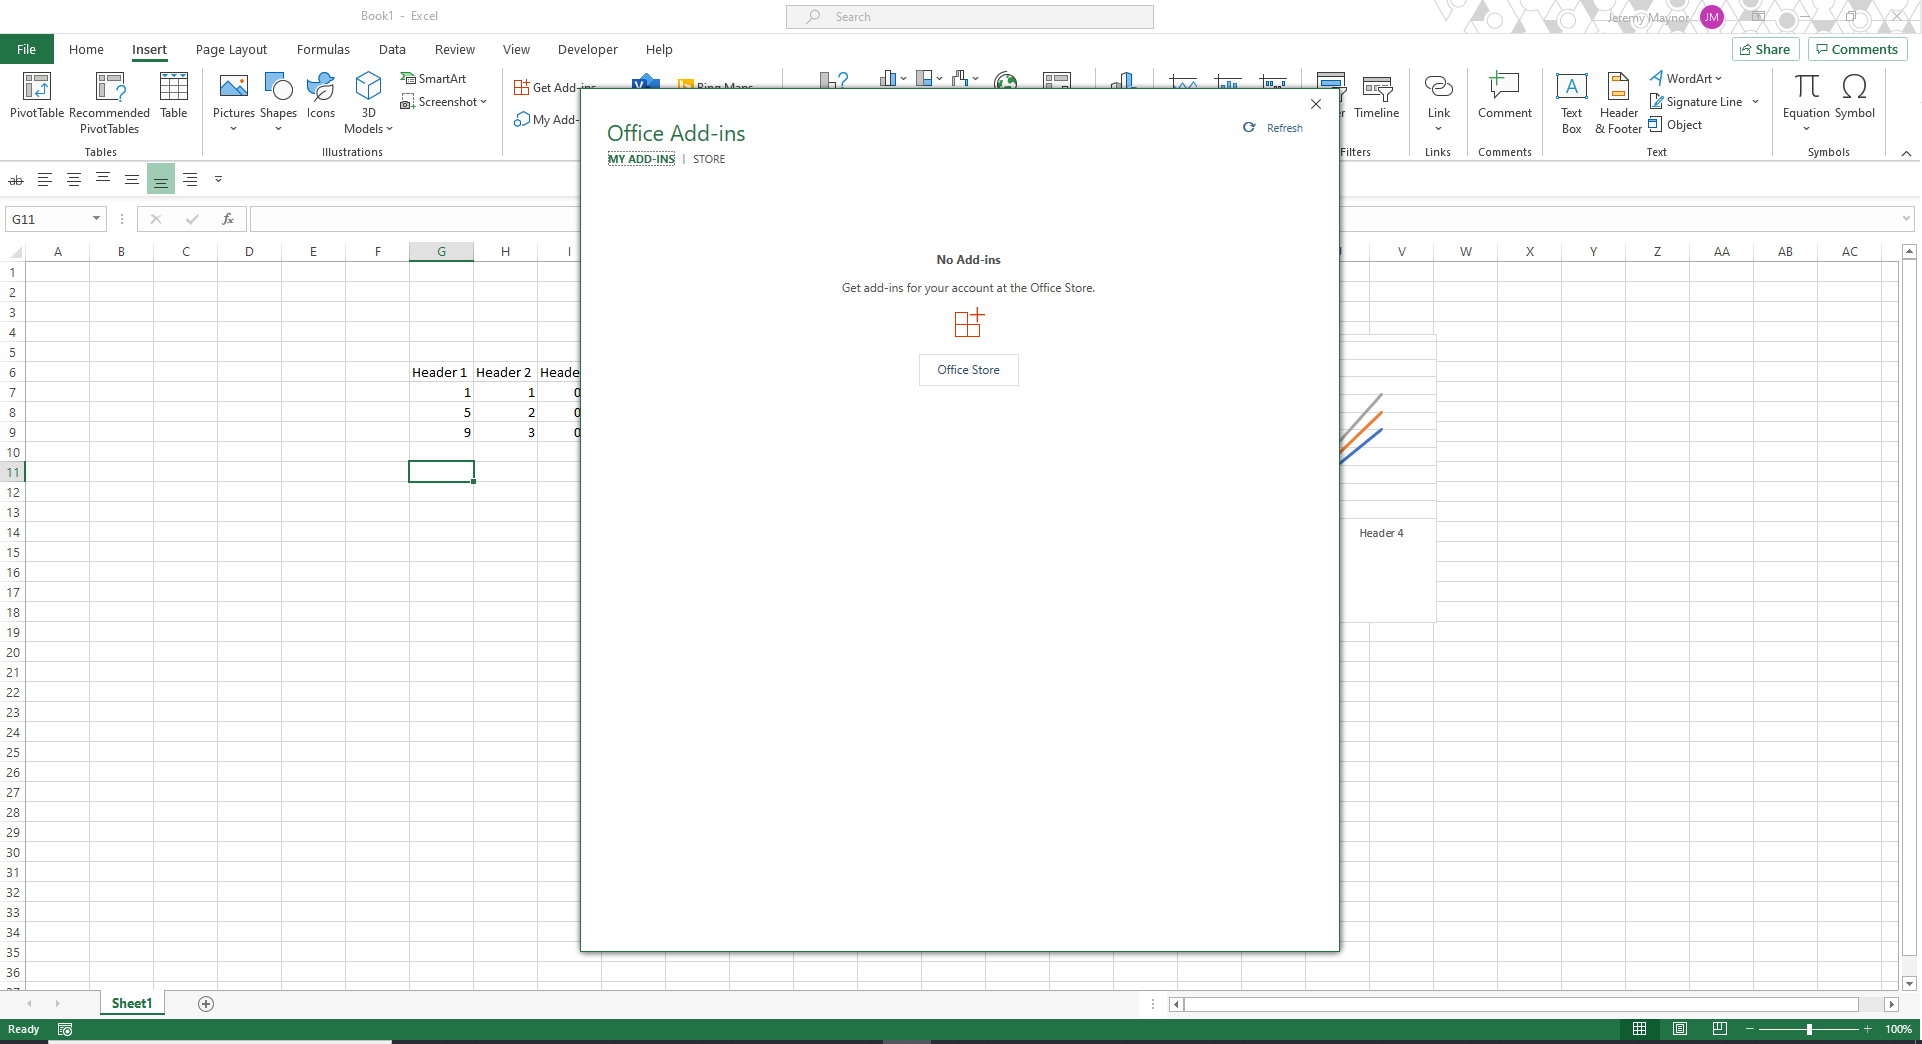The image size is (1922, 1044).
Task: Insert a Symbol
Action: 1855,96
